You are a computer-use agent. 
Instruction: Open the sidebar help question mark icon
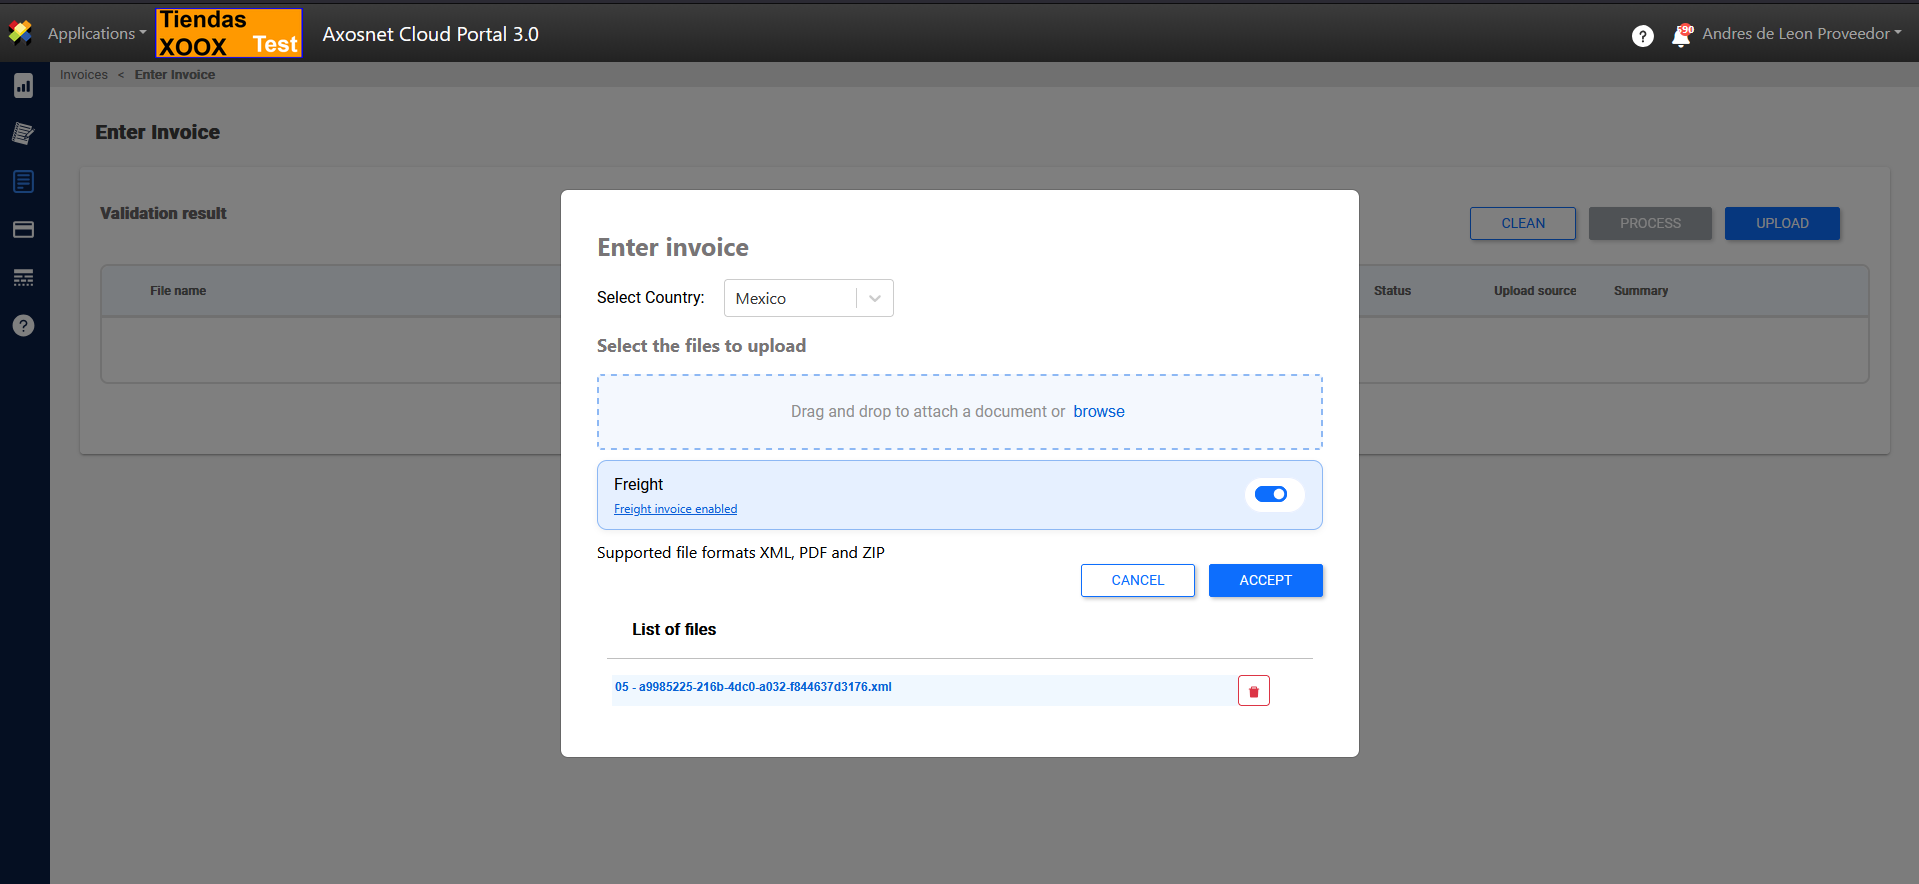click(x=23, y=325)
